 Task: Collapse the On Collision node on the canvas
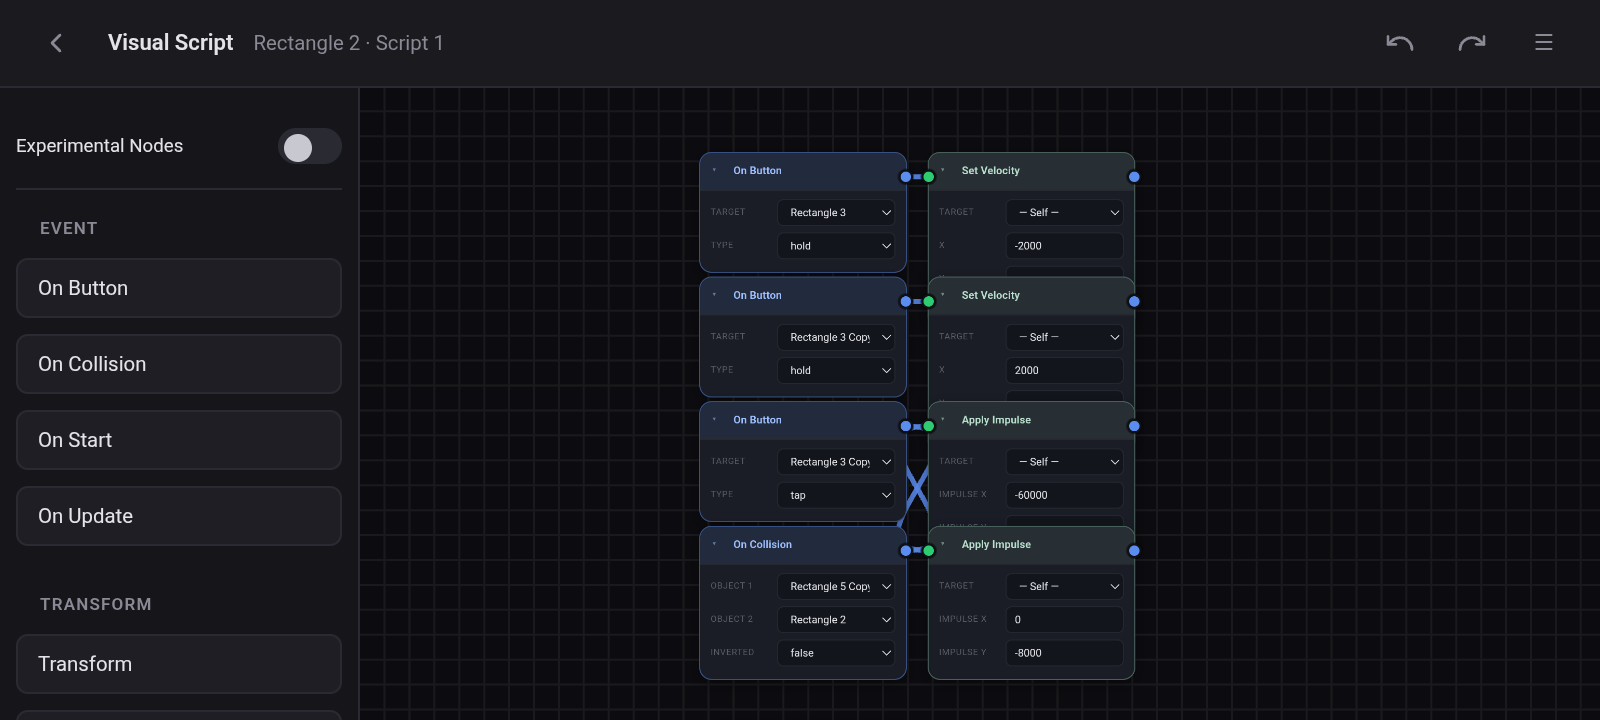point(714,544)
